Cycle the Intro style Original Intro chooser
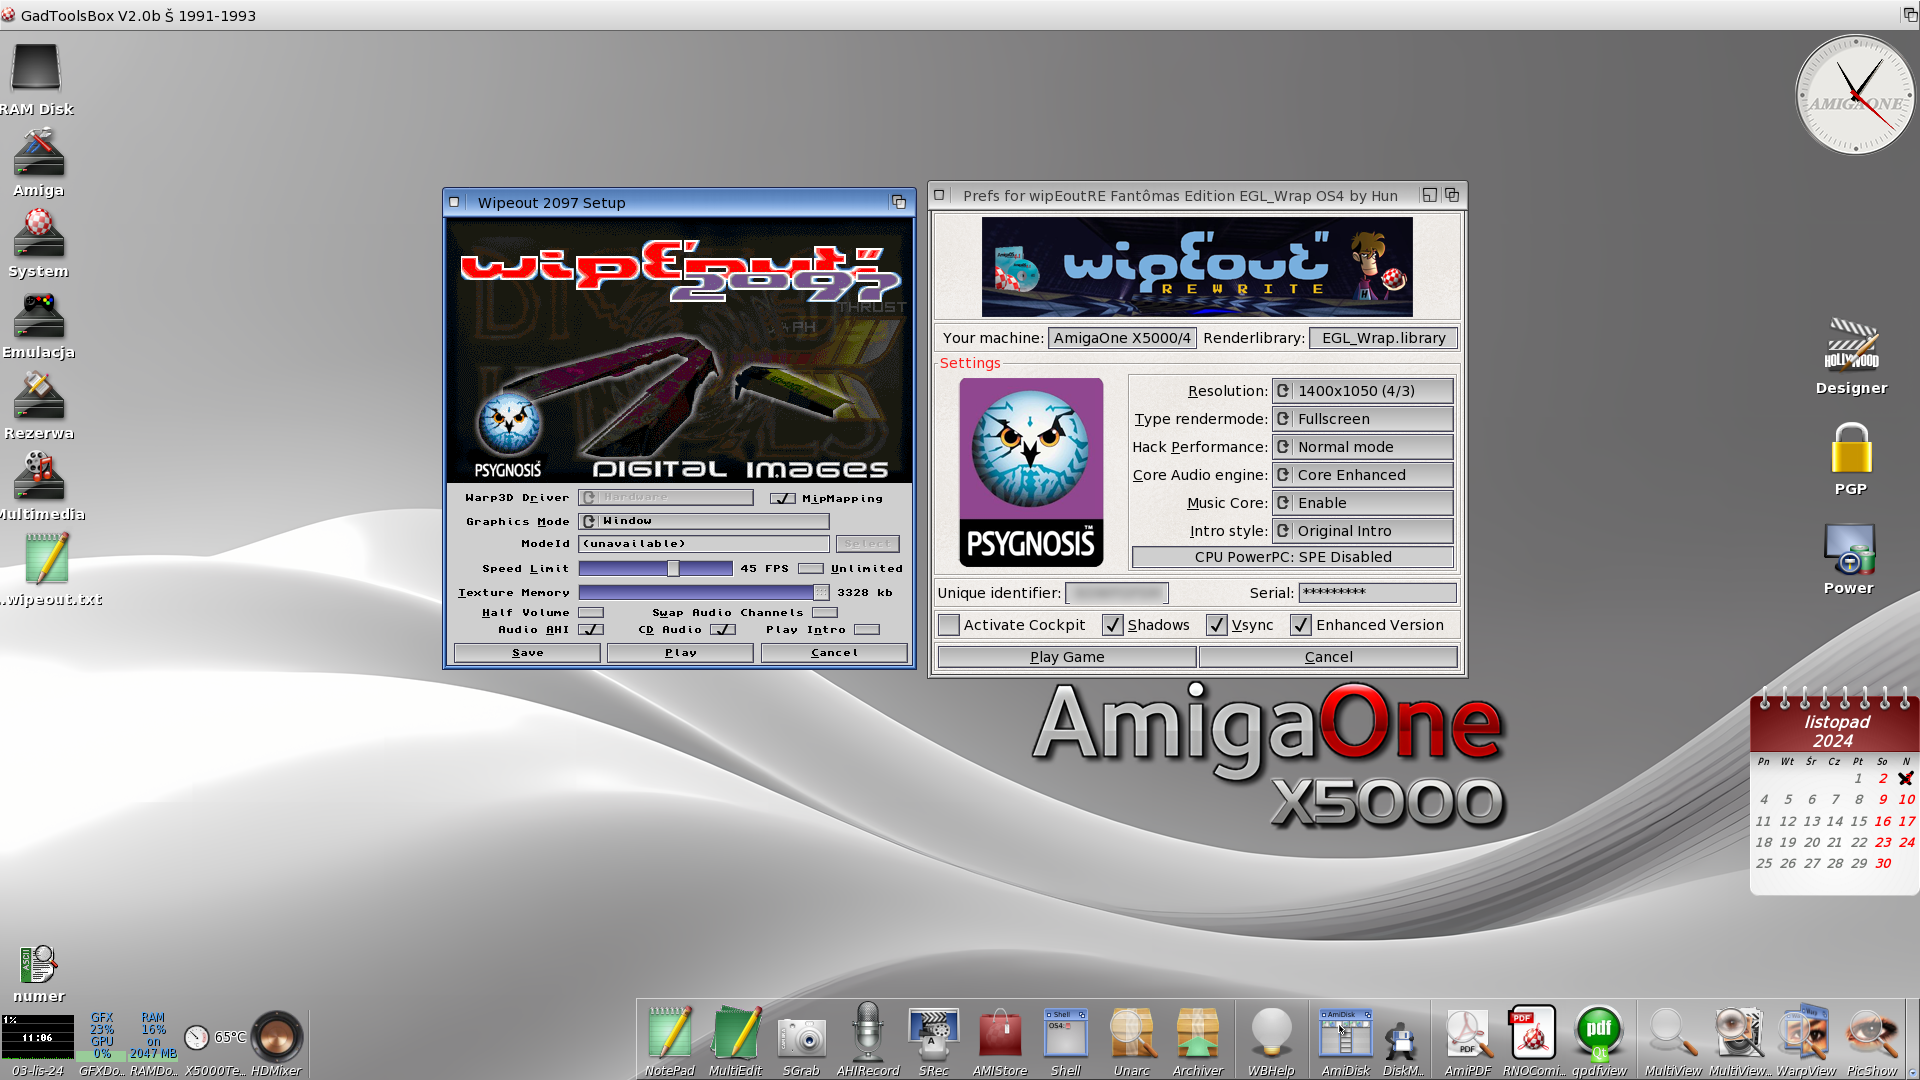Screen dimensions: 1920x1080 coord(1363,531)
